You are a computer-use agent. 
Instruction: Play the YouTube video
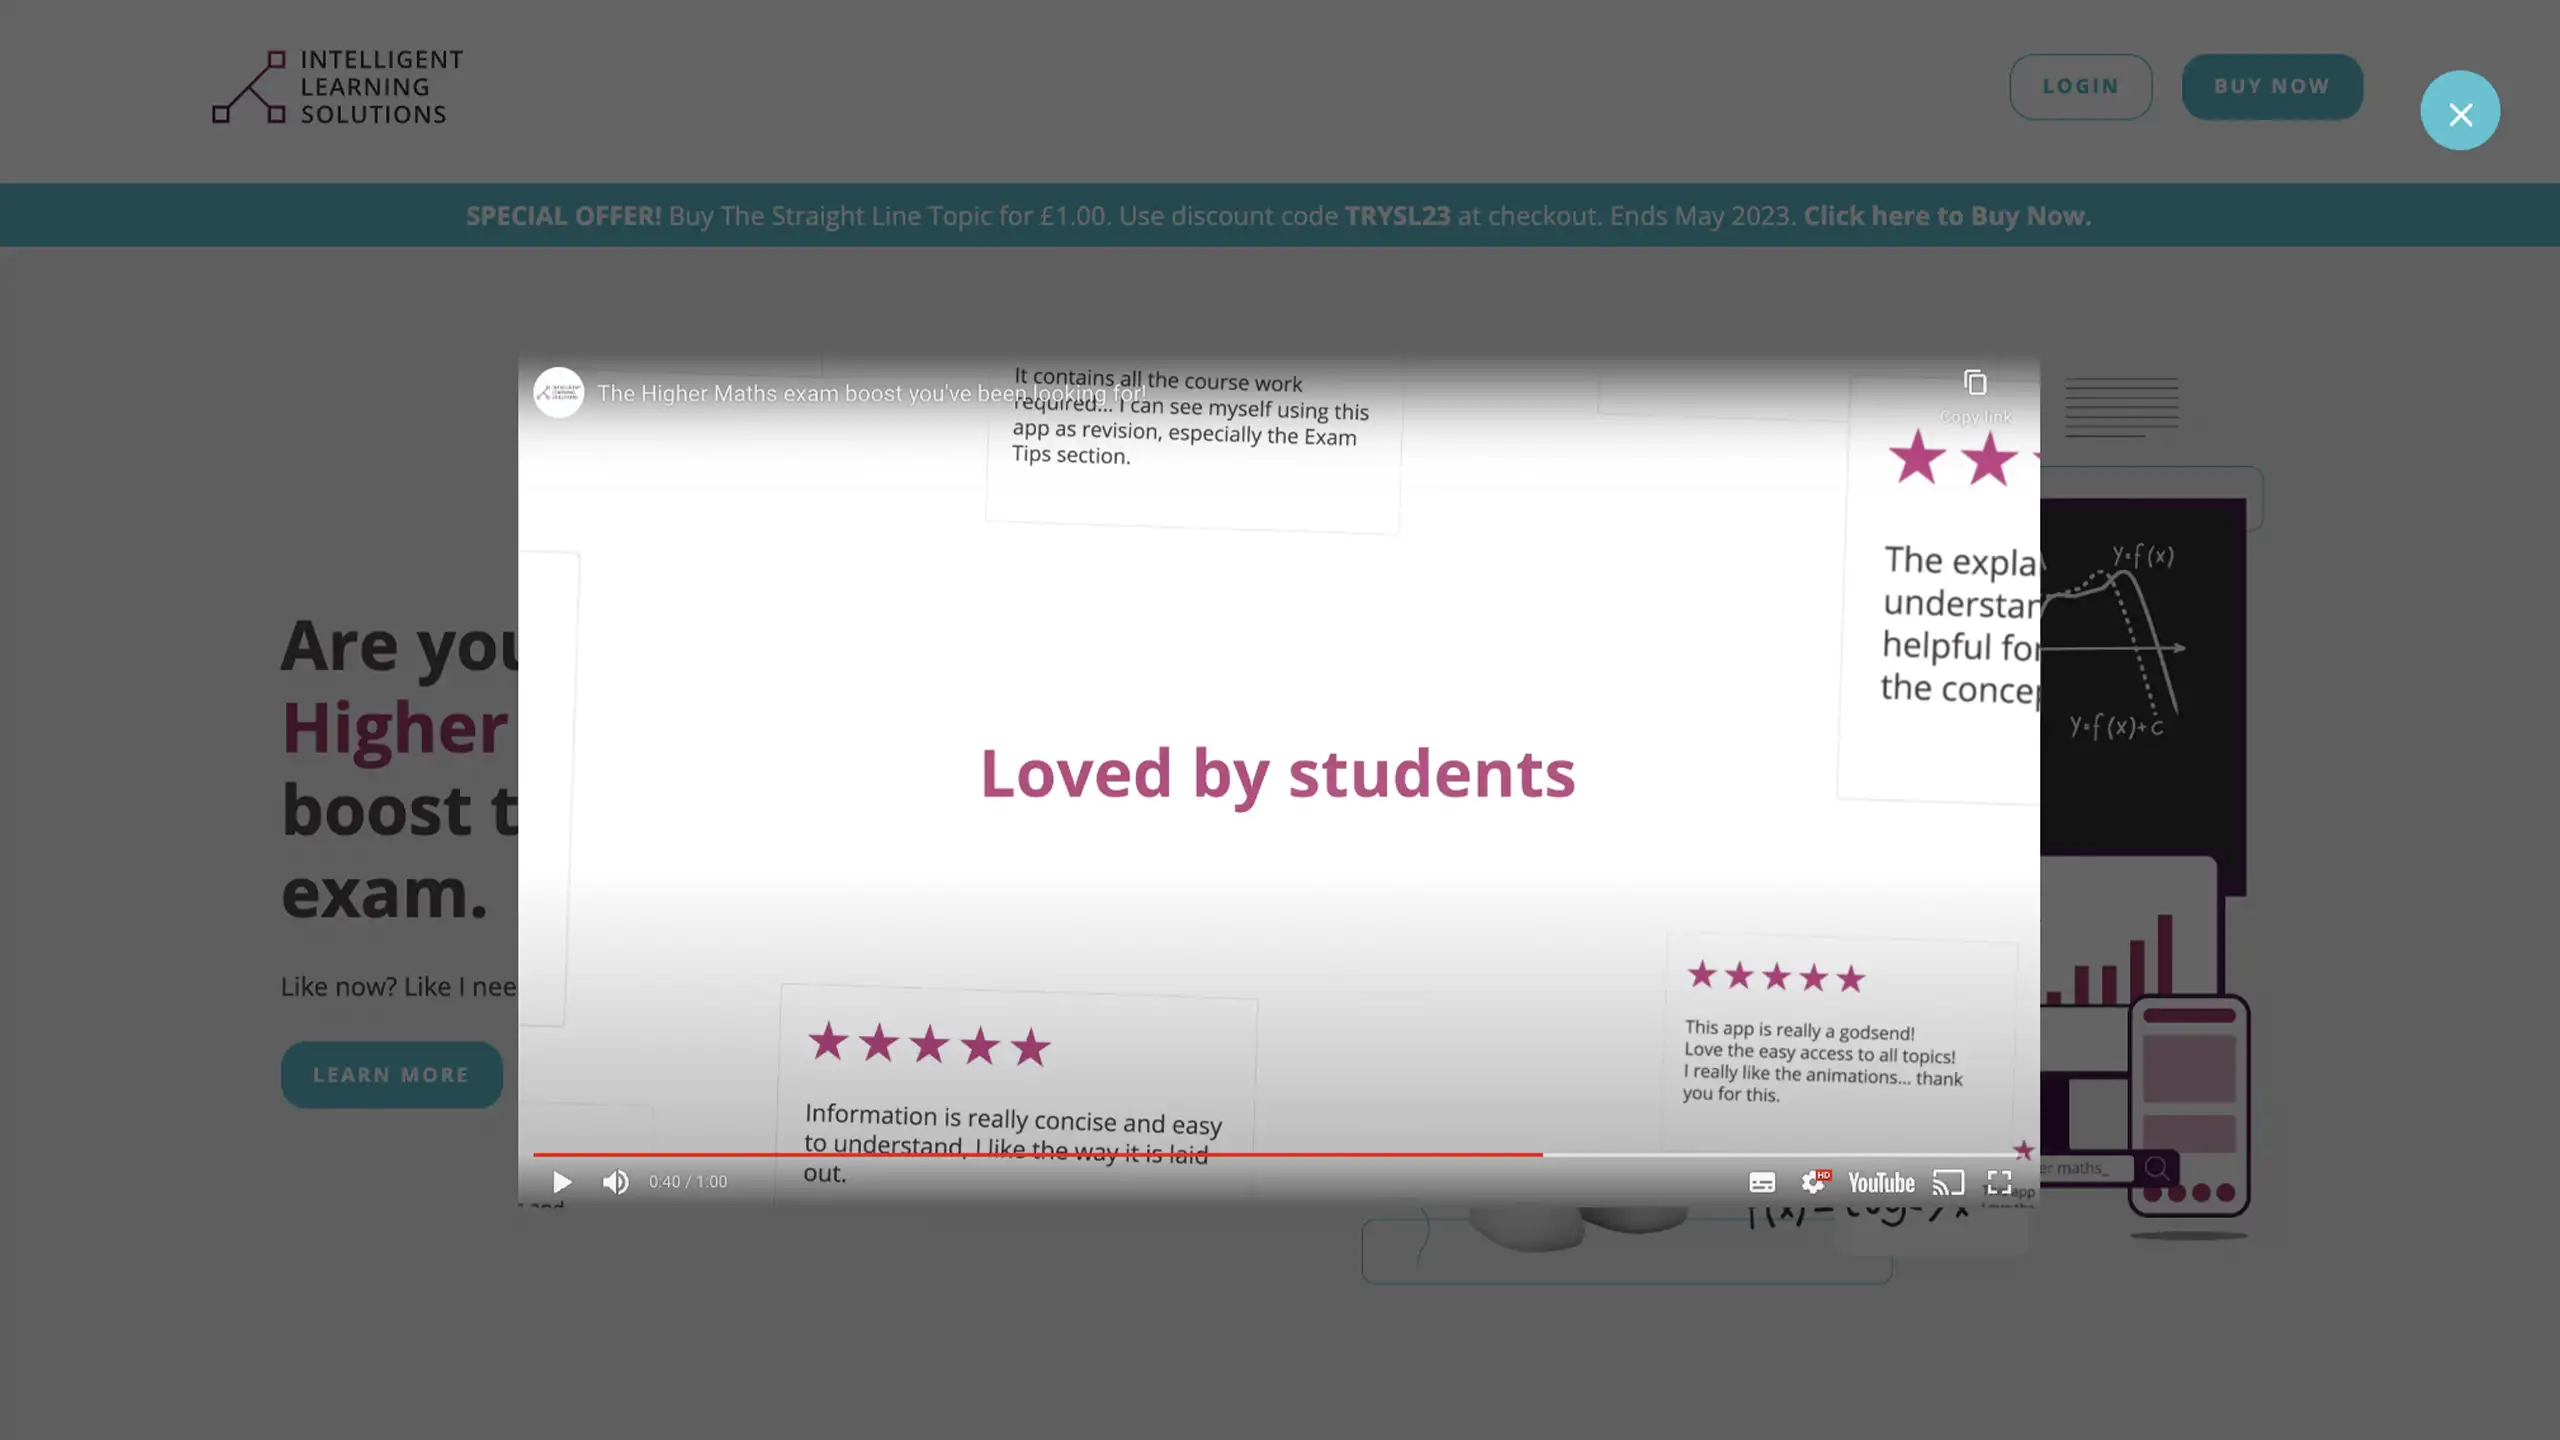point(562,1182)
